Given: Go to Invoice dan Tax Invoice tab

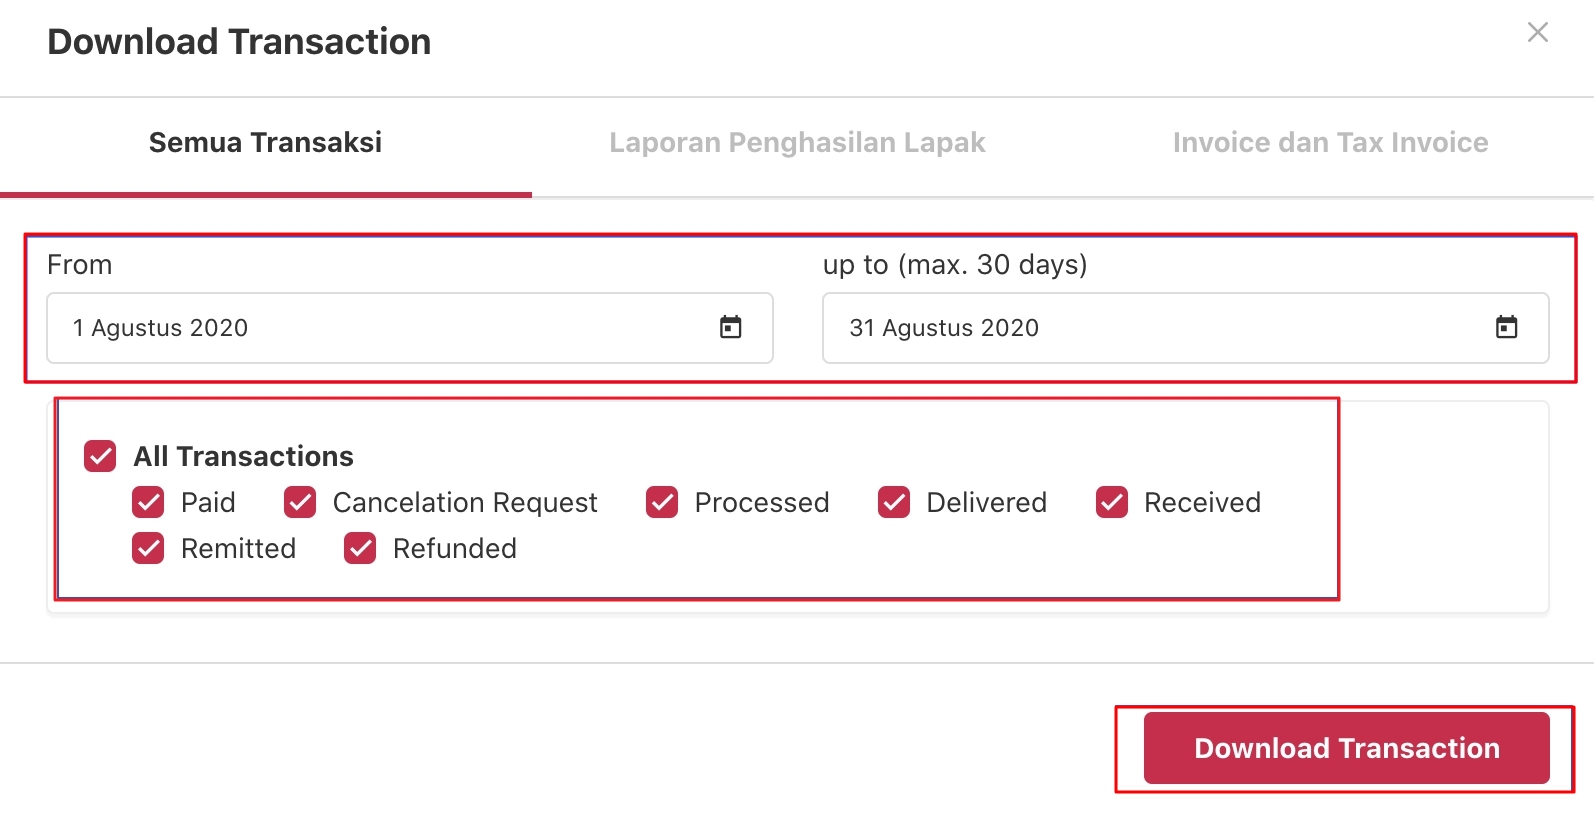Looking at the screenshot, I should click(x=1330, y=143).
